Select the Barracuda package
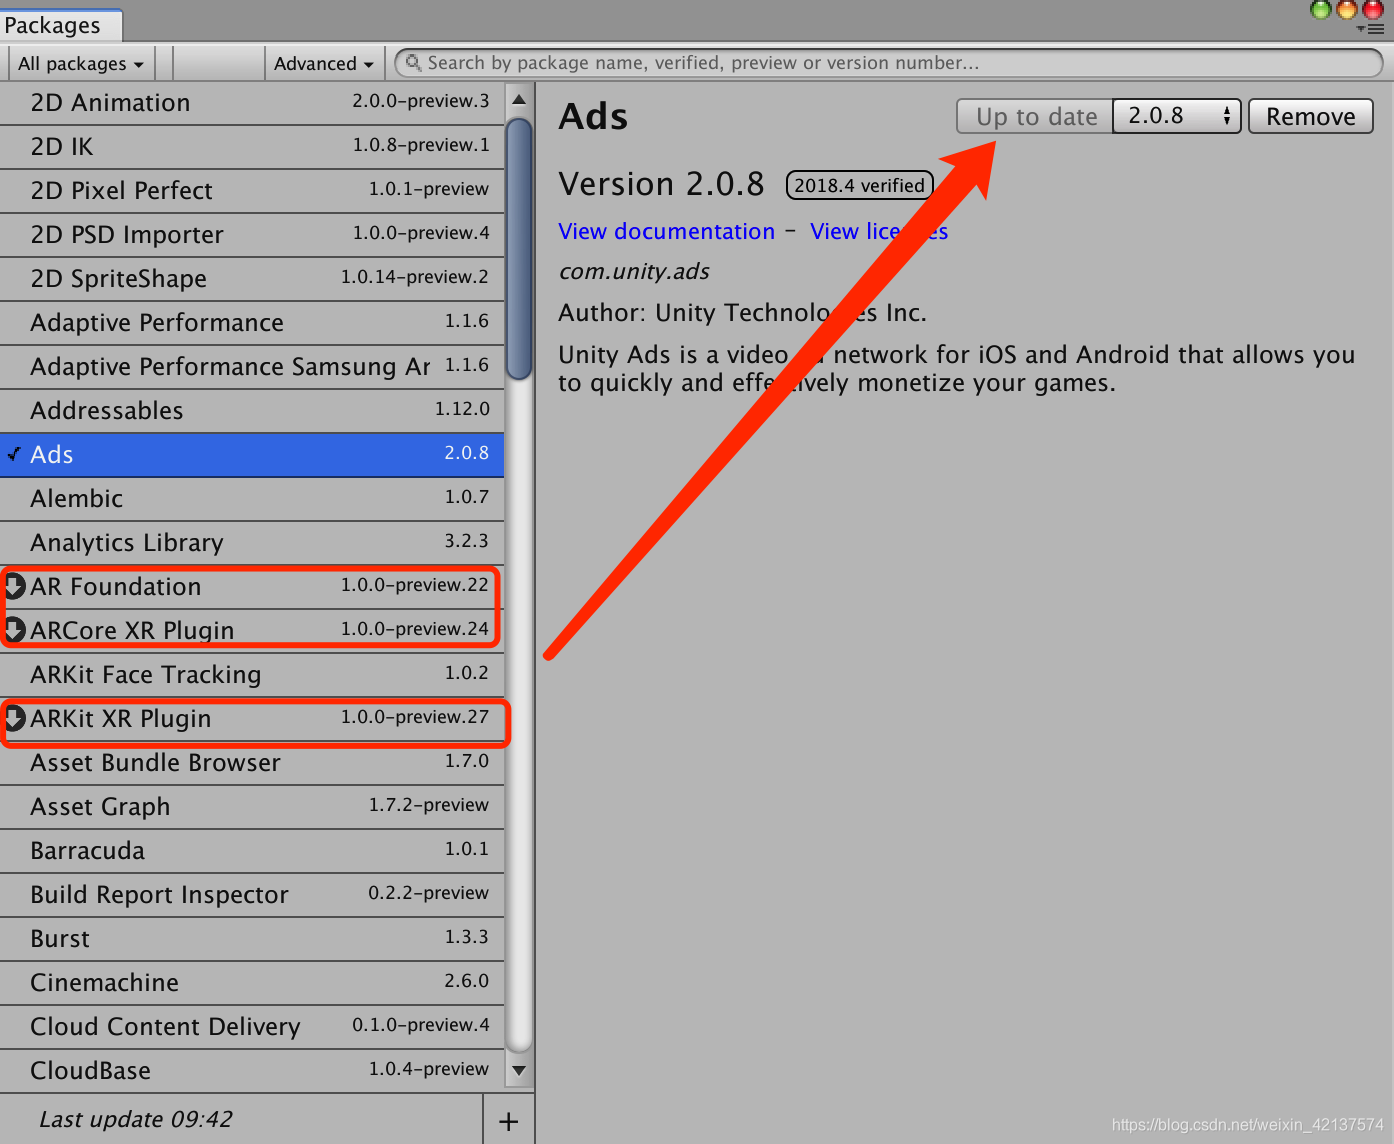Image resolution: width=1394 pixels, height=1144 pixels. tap(252, 851)
